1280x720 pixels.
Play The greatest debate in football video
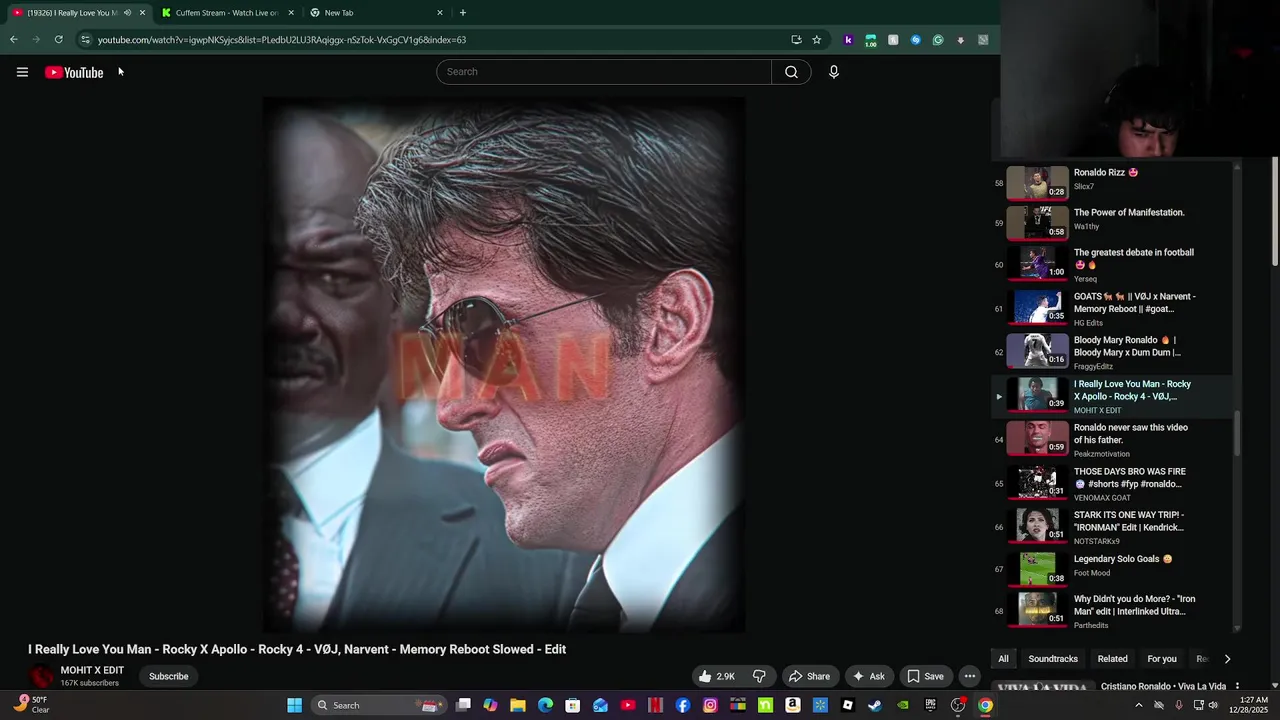tap(1112, 264)
